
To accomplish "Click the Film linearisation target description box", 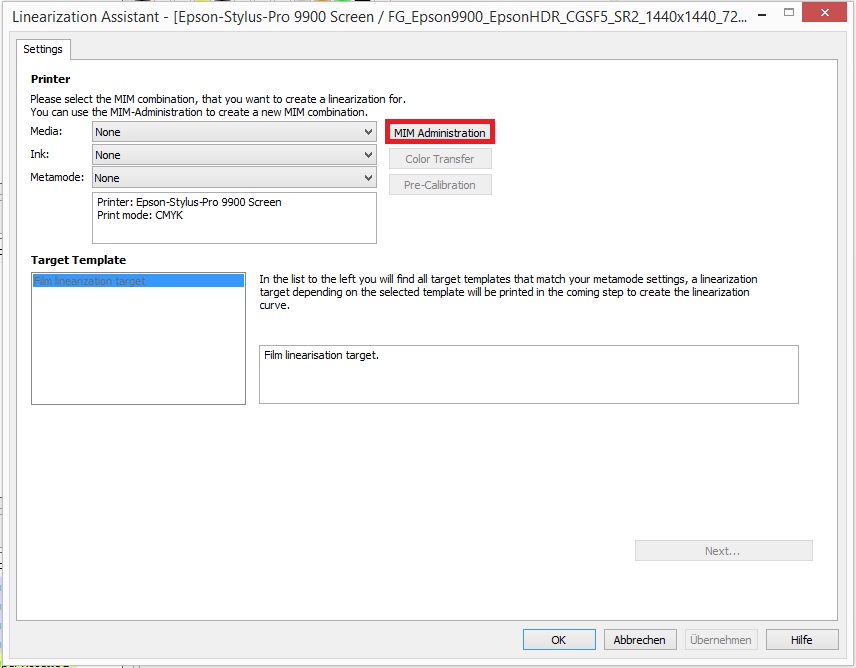I will 528,374.
